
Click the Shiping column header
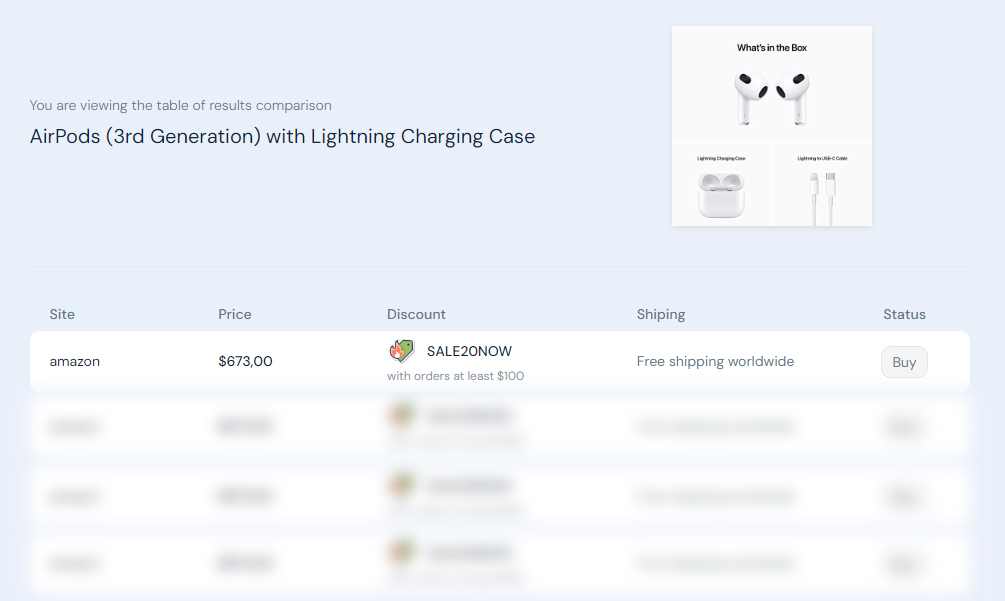(660, 313)
